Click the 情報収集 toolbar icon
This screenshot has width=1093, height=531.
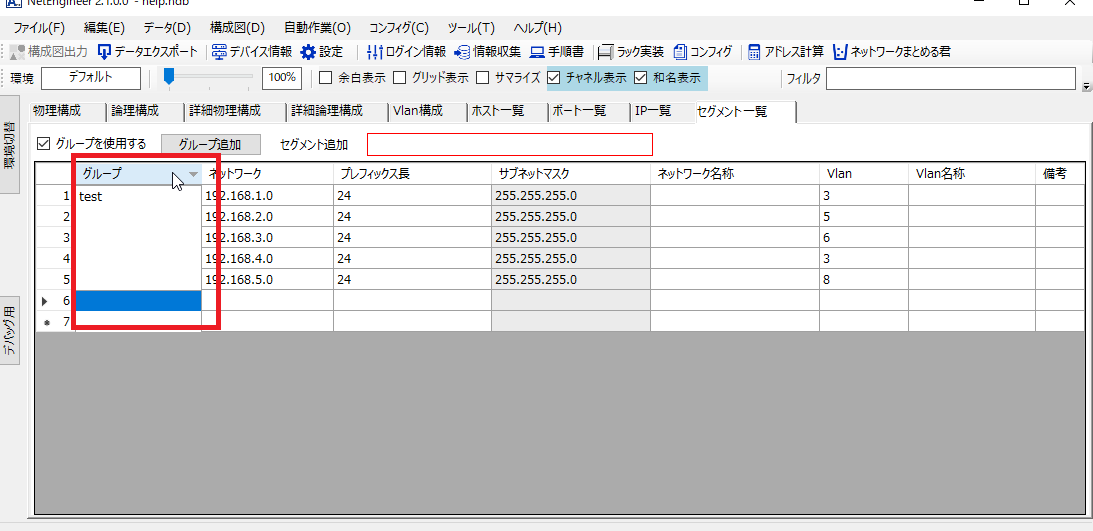[x=462, y=52]
